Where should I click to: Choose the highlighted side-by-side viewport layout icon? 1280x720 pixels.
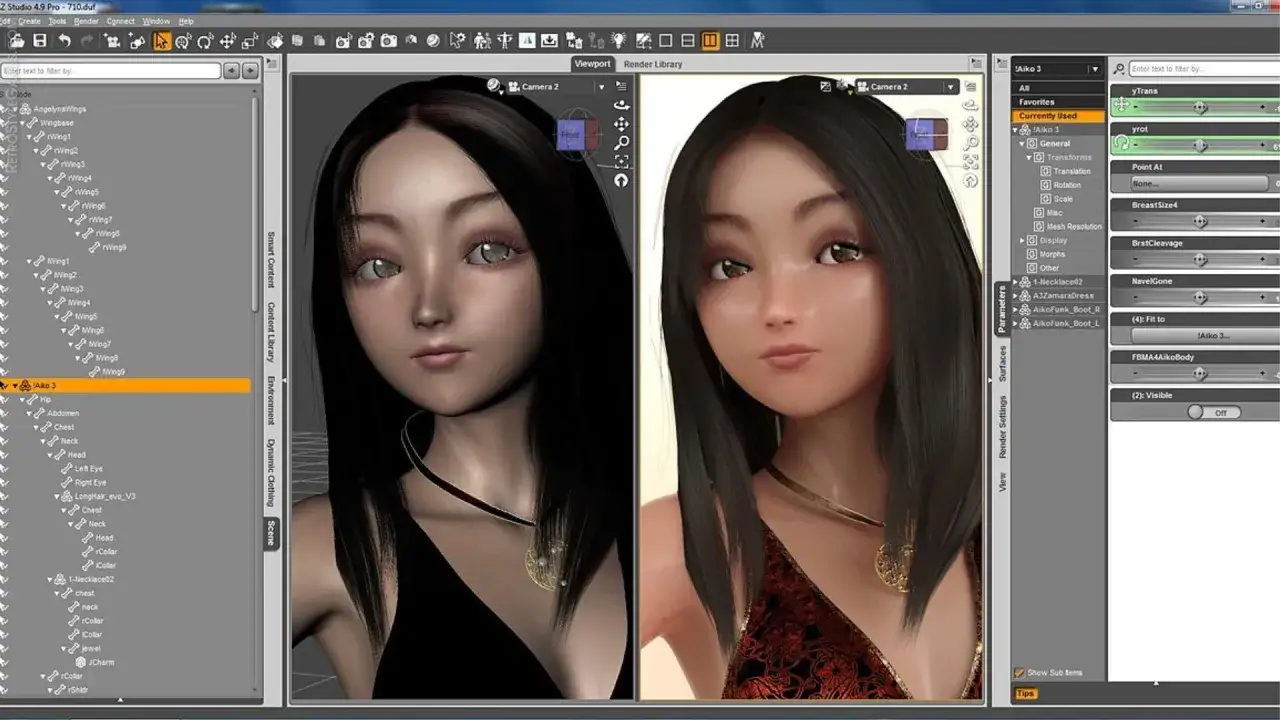click(710, 41)
